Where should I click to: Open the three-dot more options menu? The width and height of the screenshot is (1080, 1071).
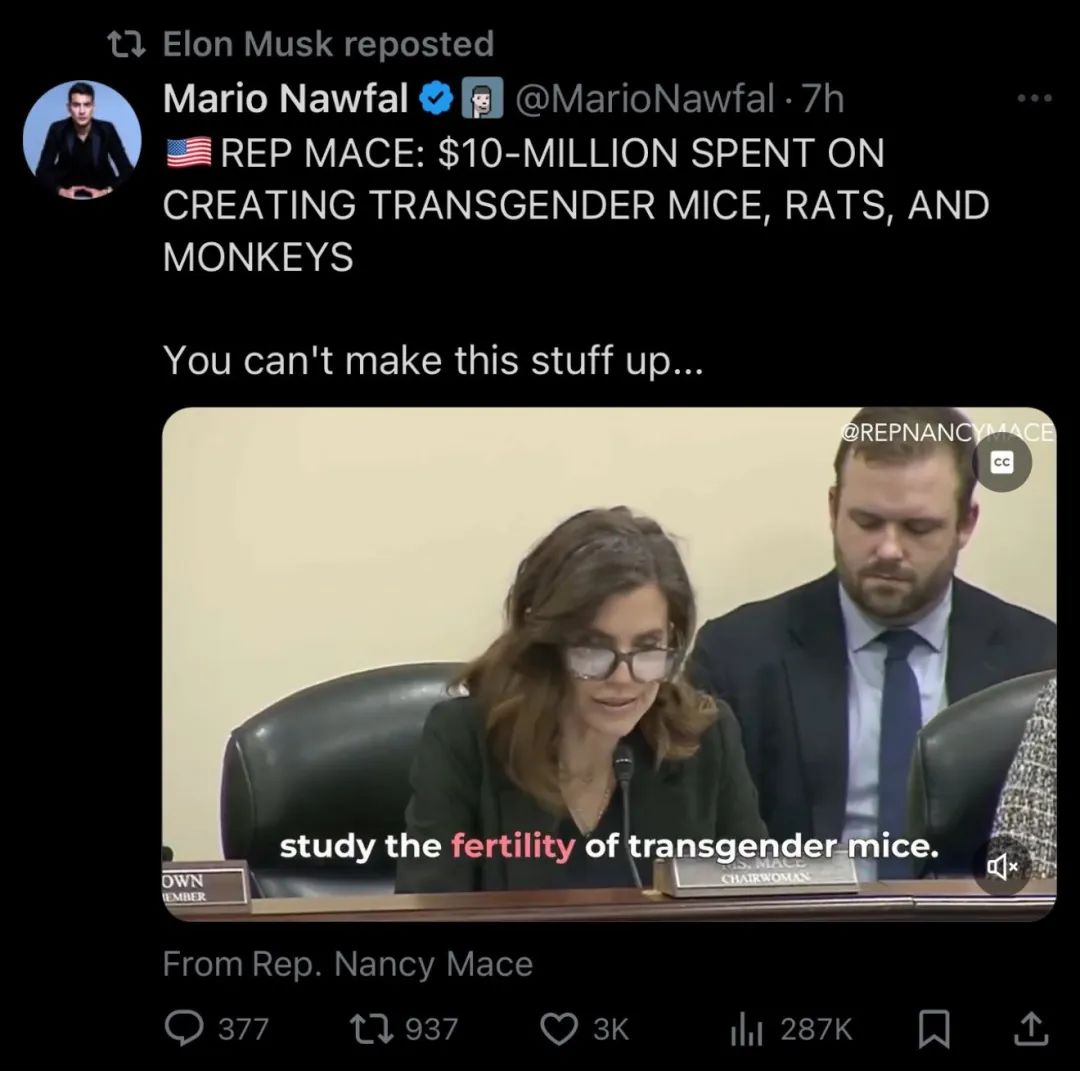[1034, 99]
